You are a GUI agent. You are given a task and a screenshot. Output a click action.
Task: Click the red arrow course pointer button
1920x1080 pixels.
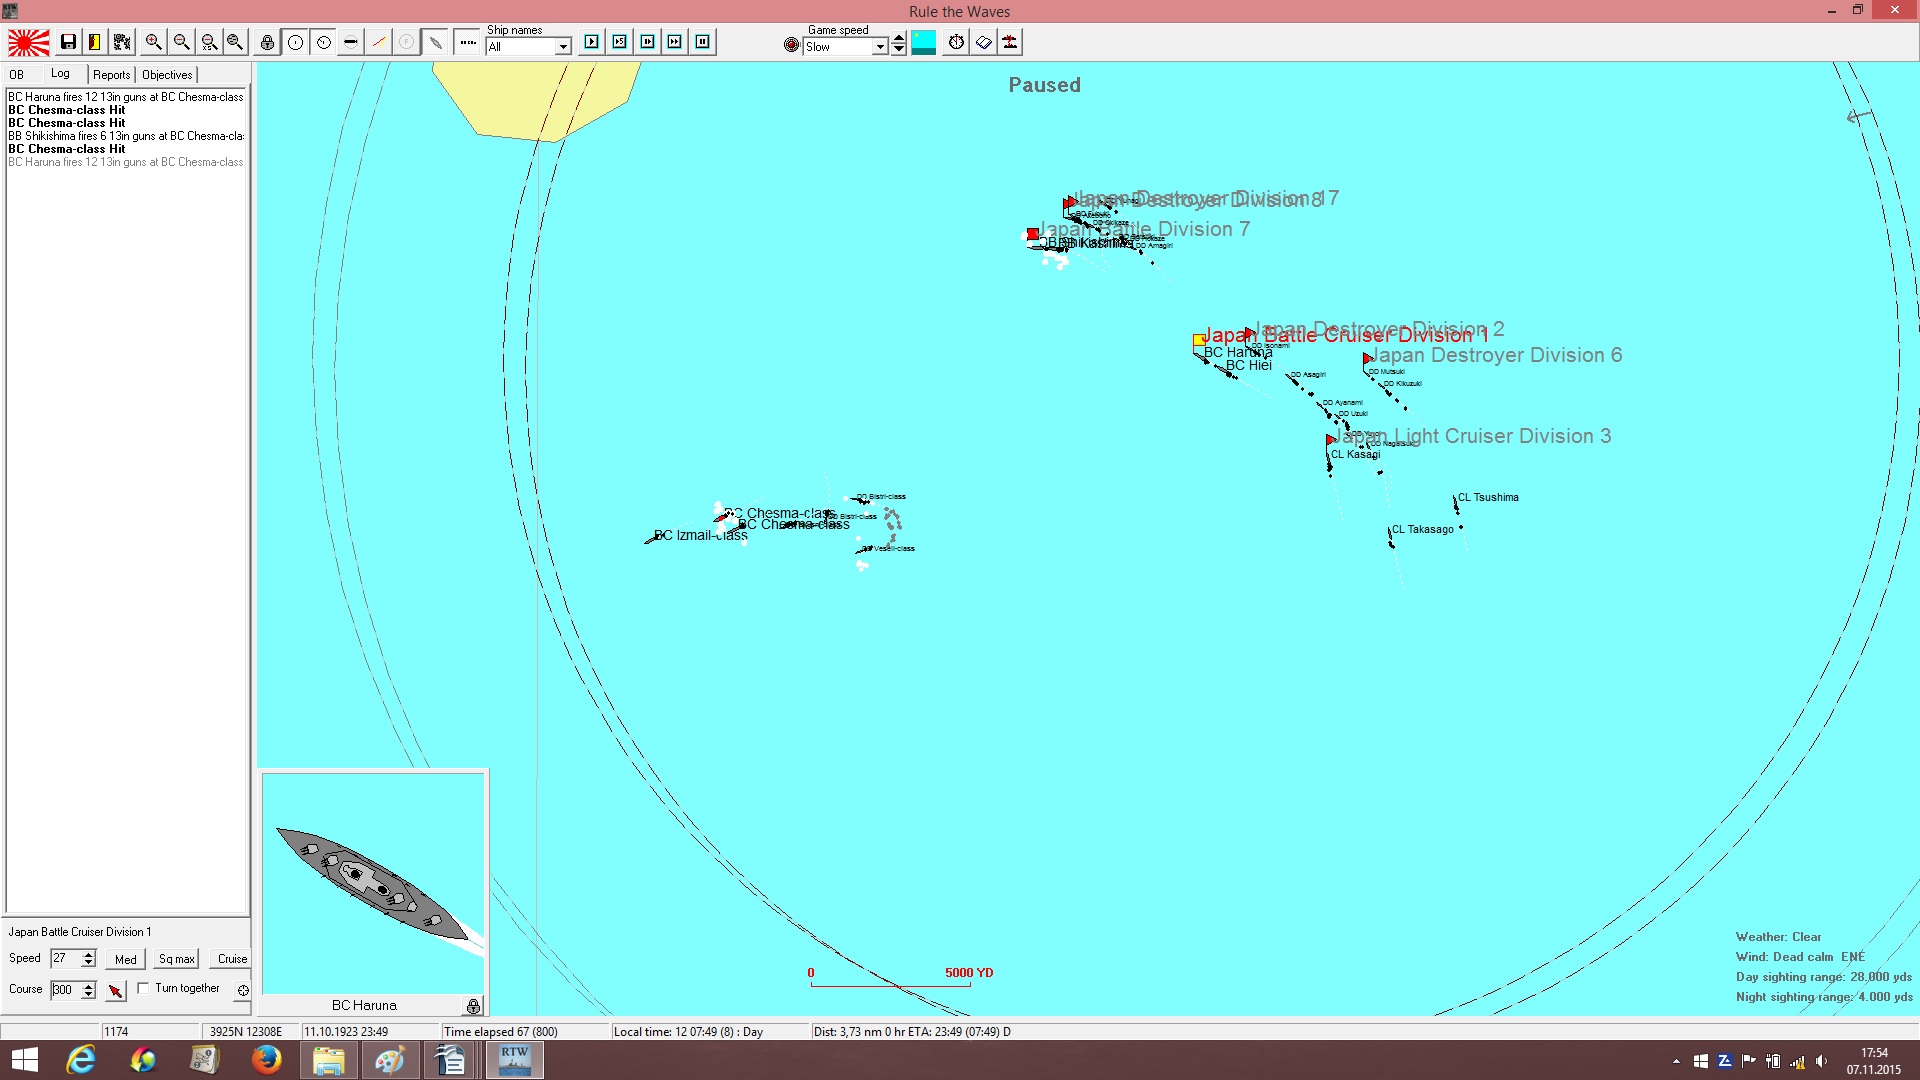tap(116, 990)
